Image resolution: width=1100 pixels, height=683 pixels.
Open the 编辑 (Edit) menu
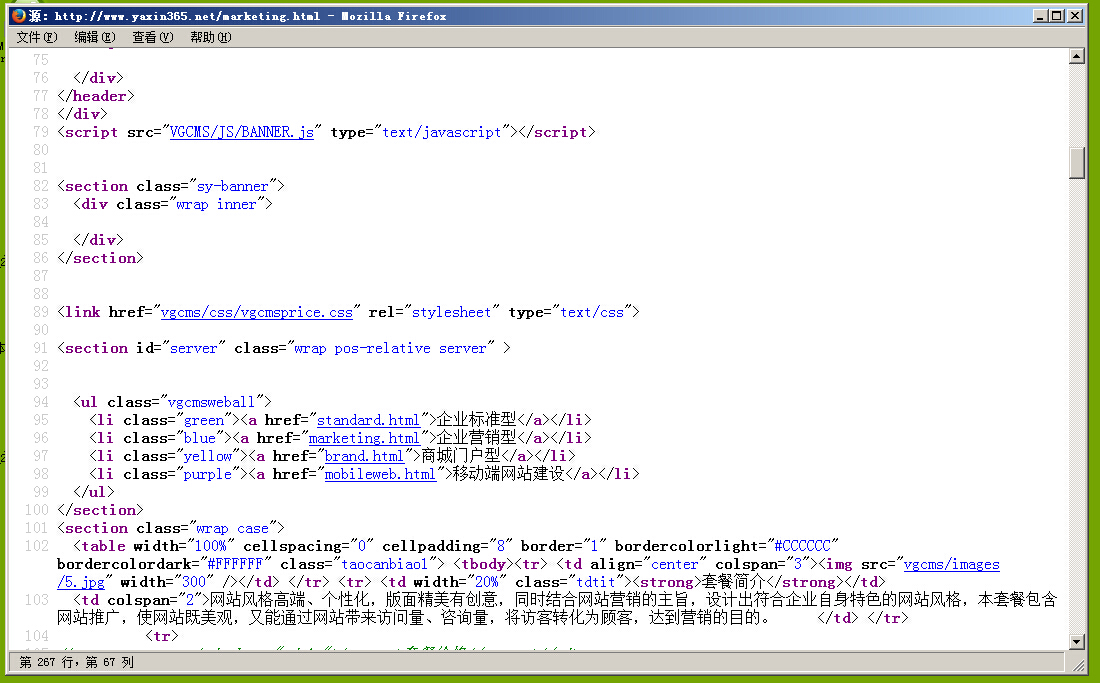94,37
